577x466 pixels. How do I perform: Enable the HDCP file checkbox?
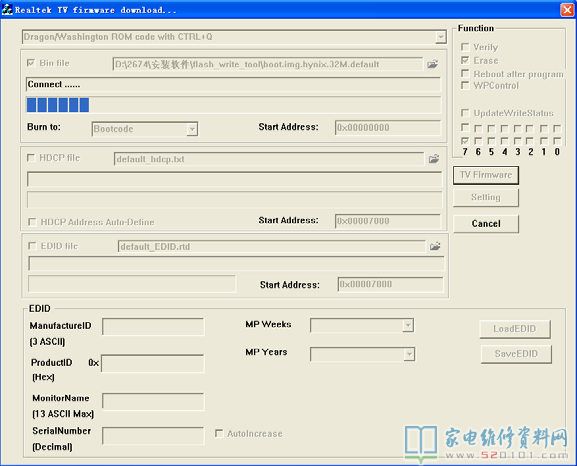[31, 158]
